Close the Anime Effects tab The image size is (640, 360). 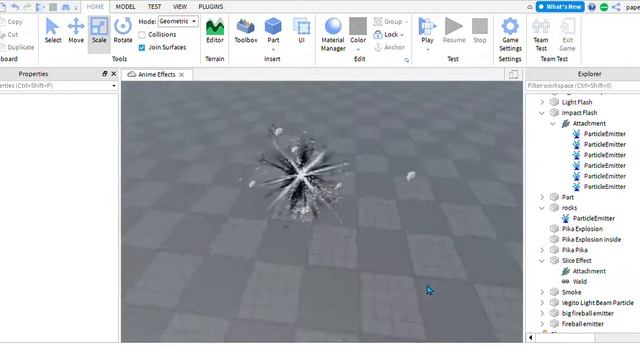[x=182, y=75]
